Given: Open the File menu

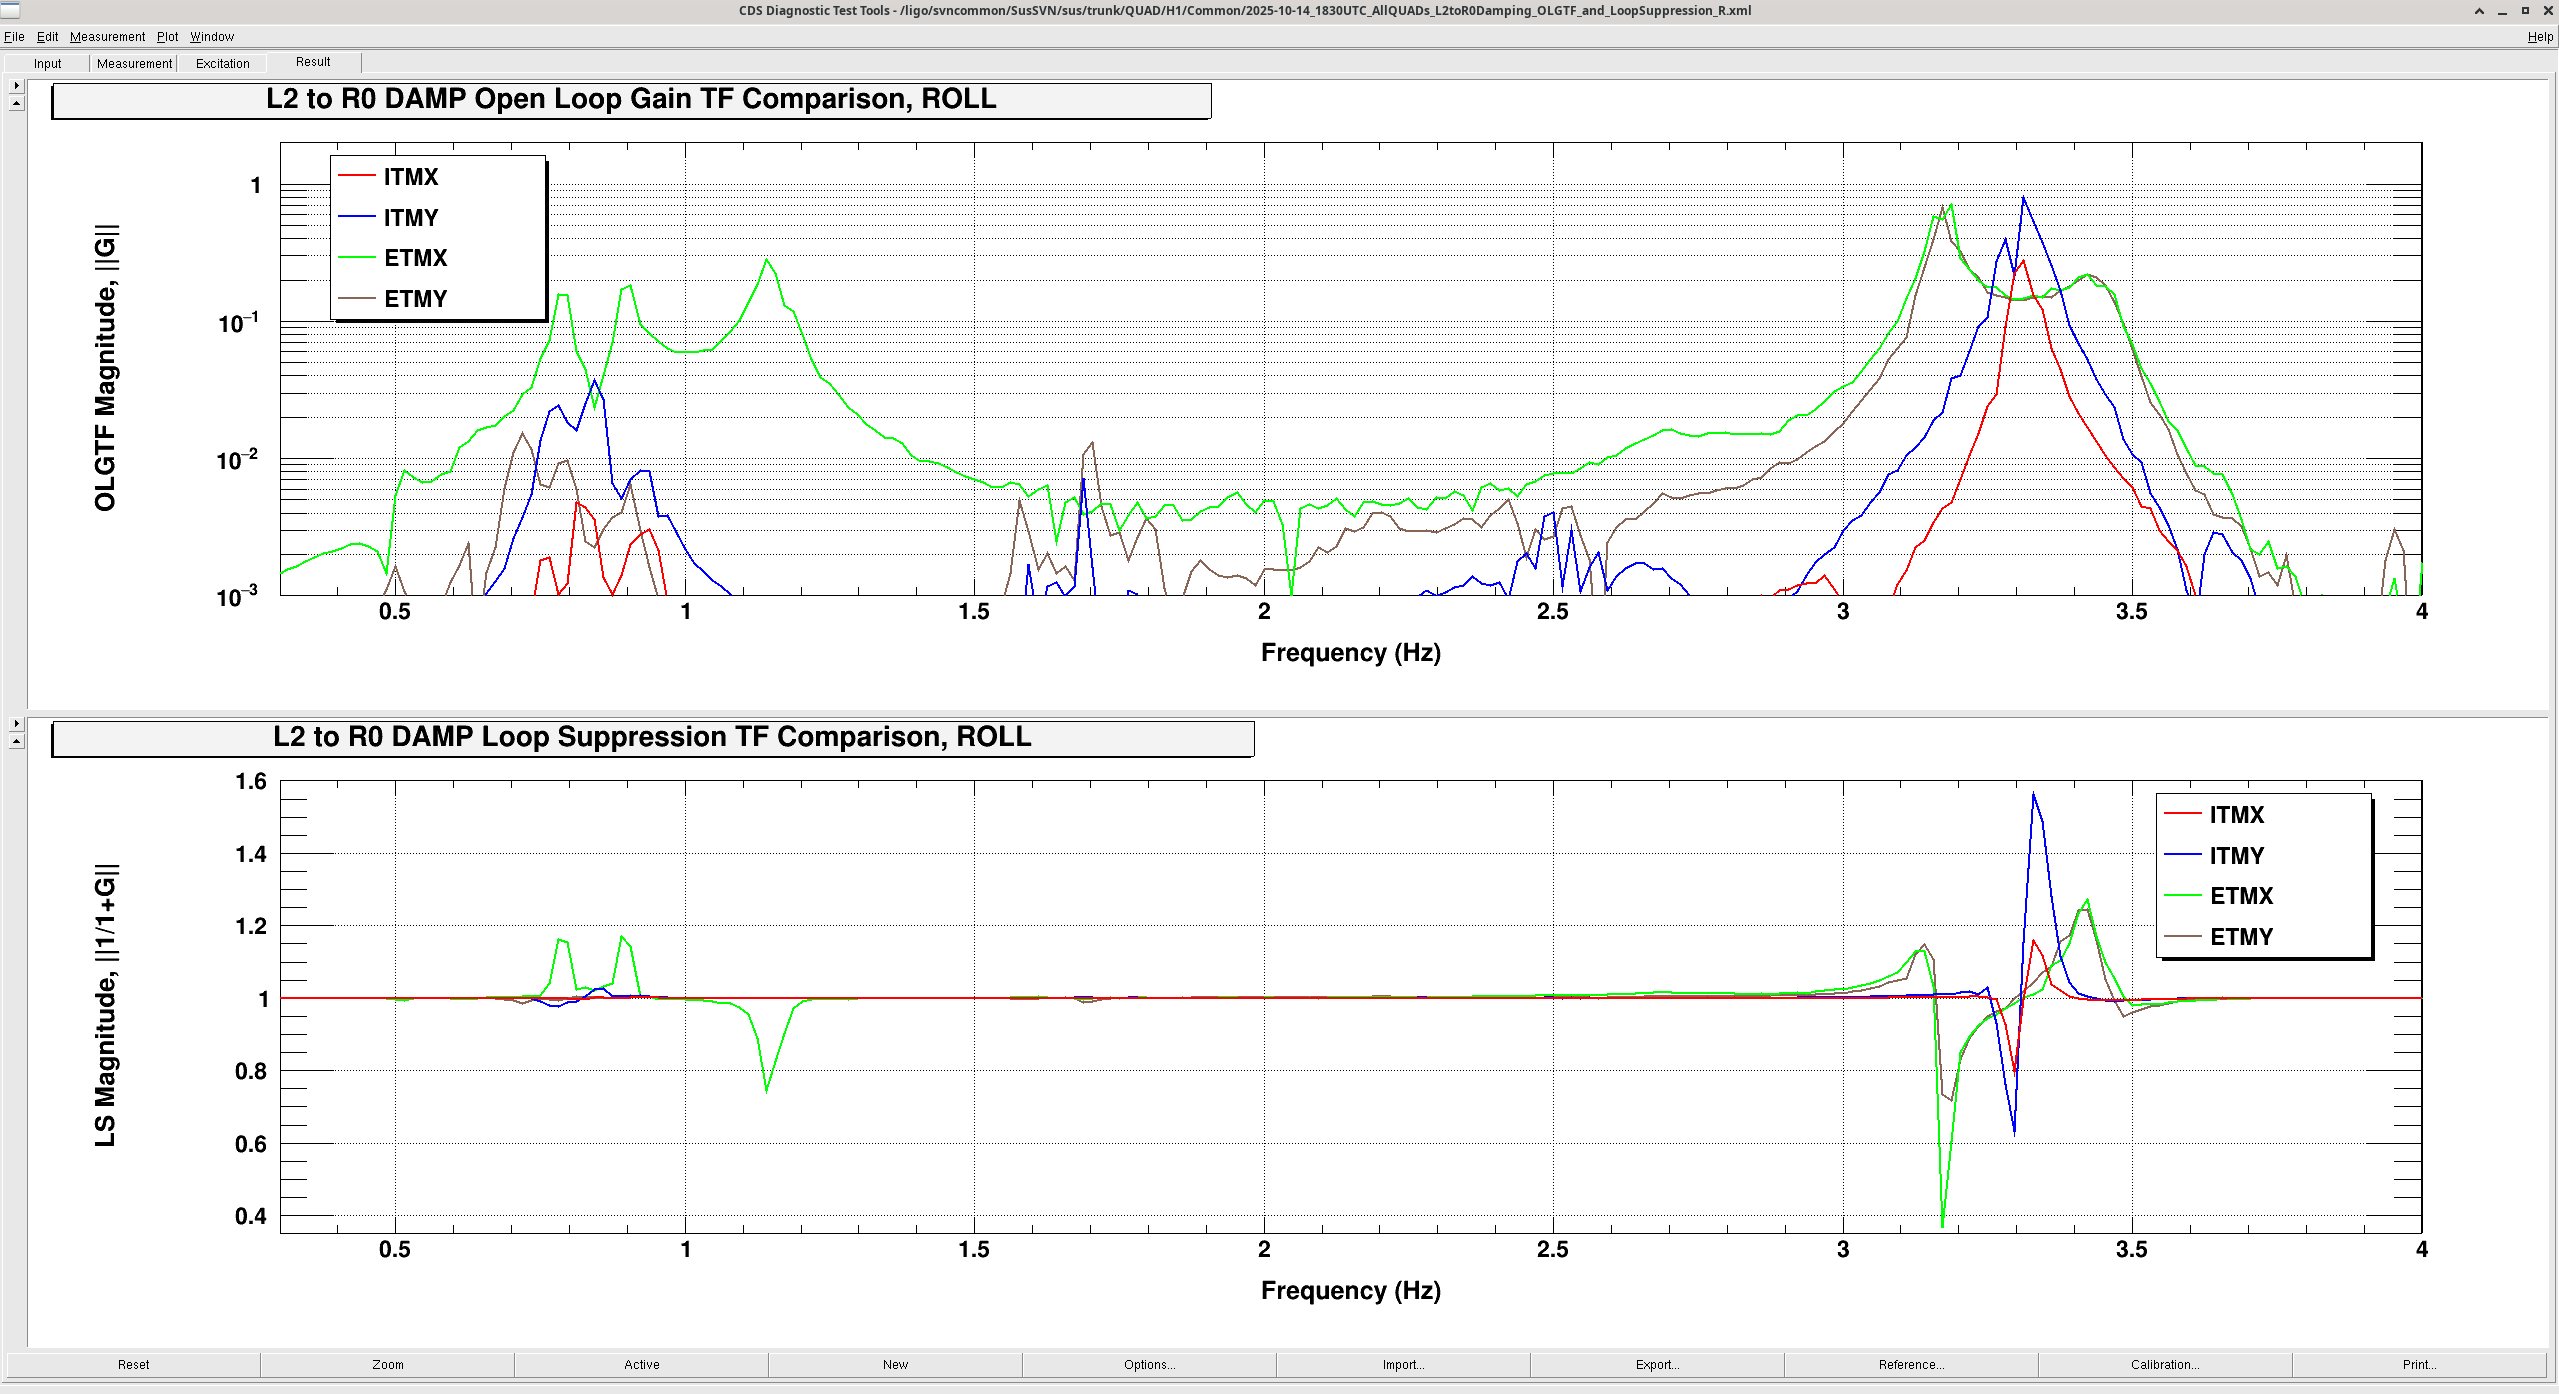Looking at the screenshot, I should tap(14, 37).
